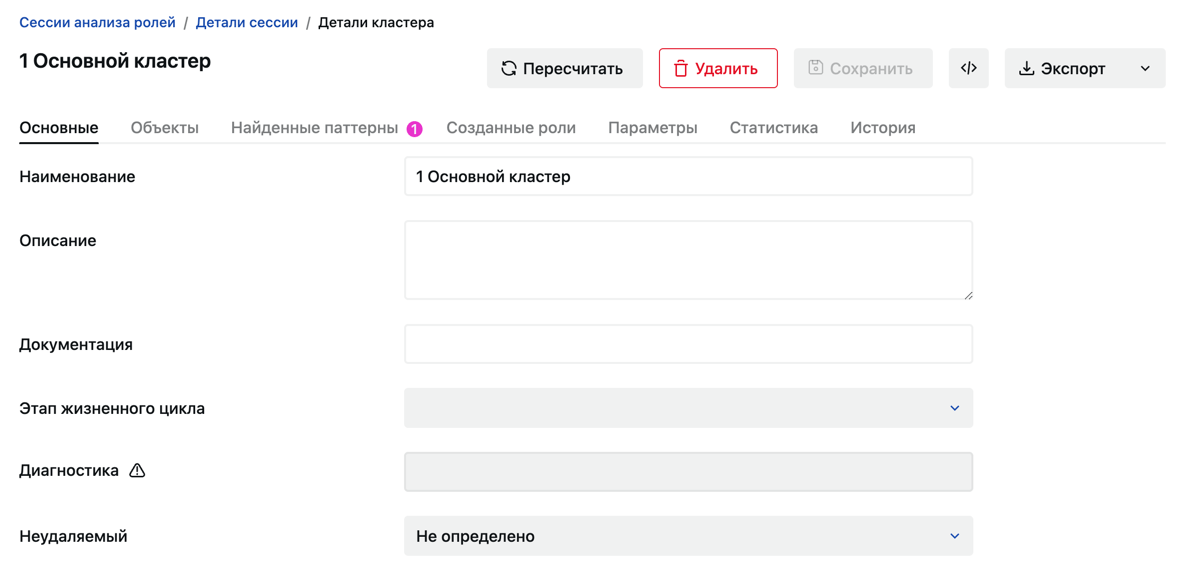Click the Детали кластера breadcrumb text

(x=376, y=23)
